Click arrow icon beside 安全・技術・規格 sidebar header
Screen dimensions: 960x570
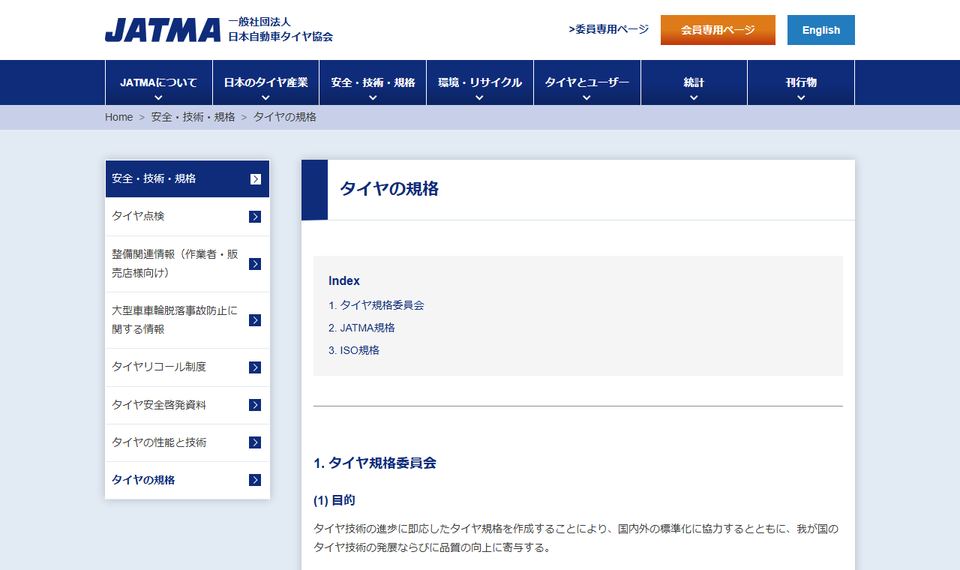click(255, 179)
